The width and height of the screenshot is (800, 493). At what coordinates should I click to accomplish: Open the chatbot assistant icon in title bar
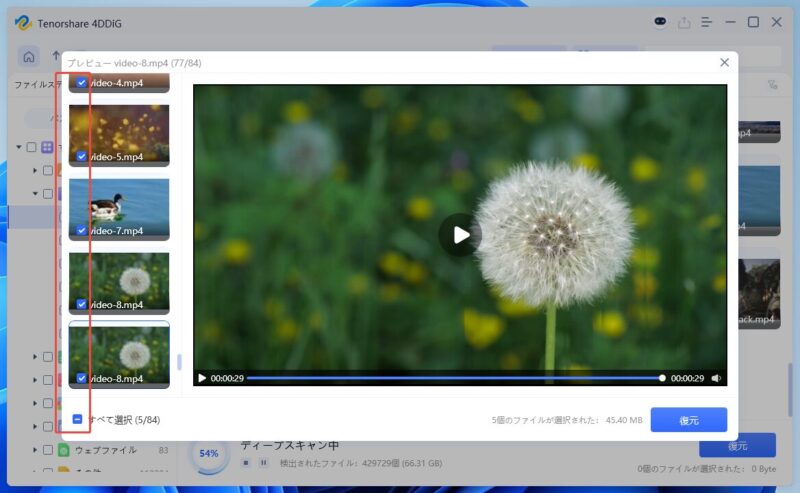pos(660,22)
